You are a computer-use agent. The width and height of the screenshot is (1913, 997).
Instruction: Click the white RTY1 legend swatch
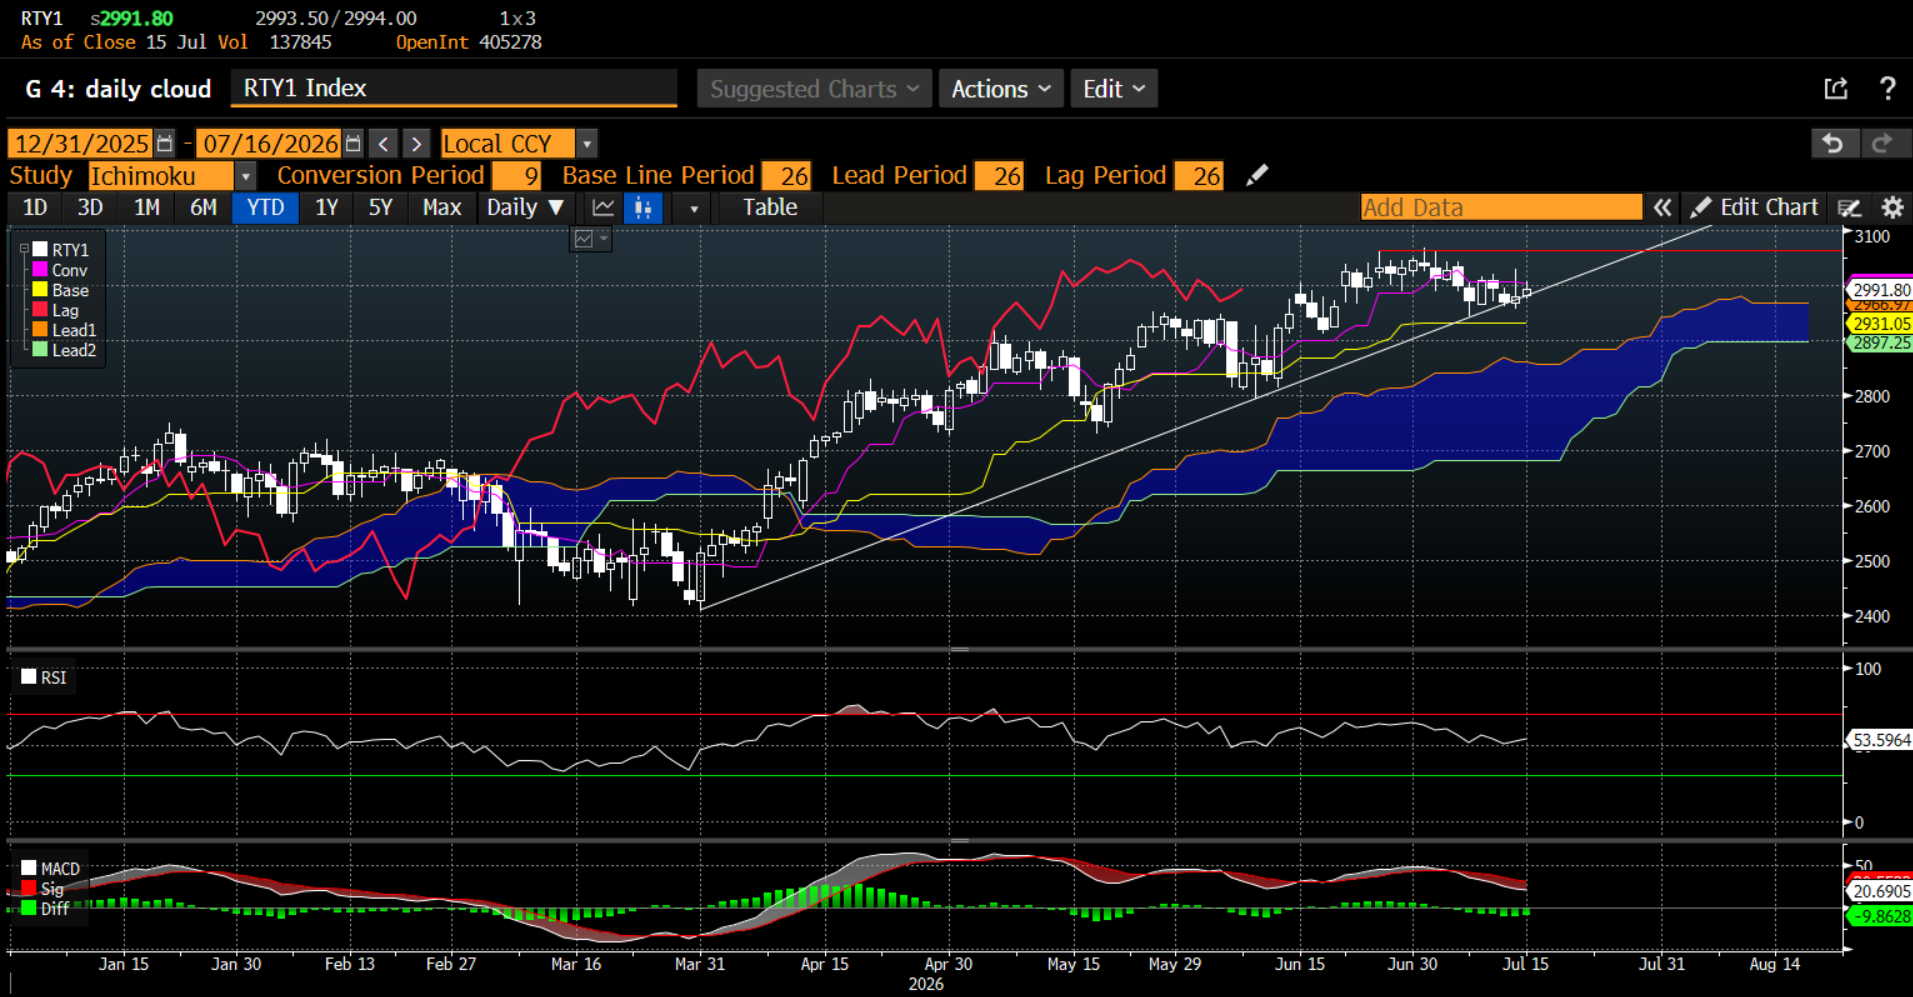pos(40,249)
